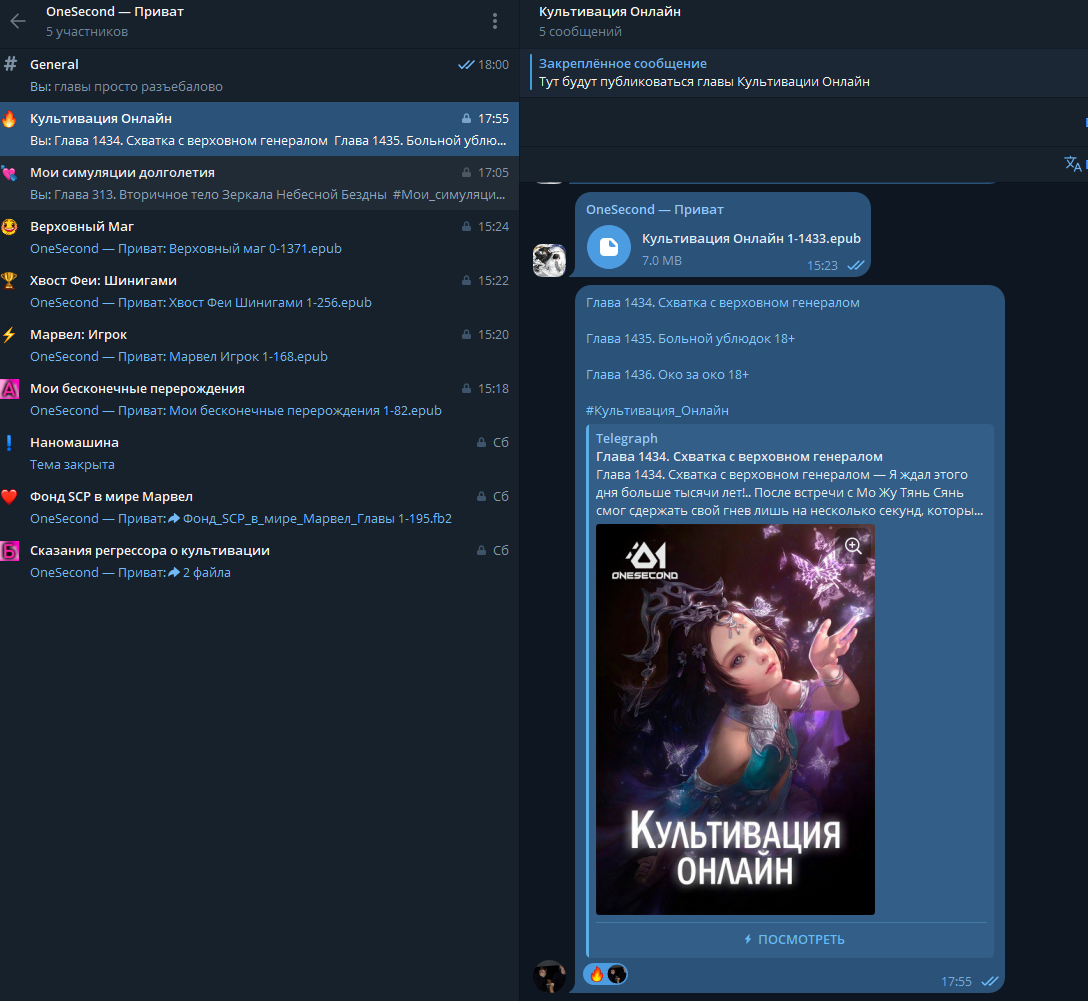This screenshot has height=1001, width=1088.
Task: Click preview text Мои бесконечные перерождения 1-82.epub
Action: 305,411
